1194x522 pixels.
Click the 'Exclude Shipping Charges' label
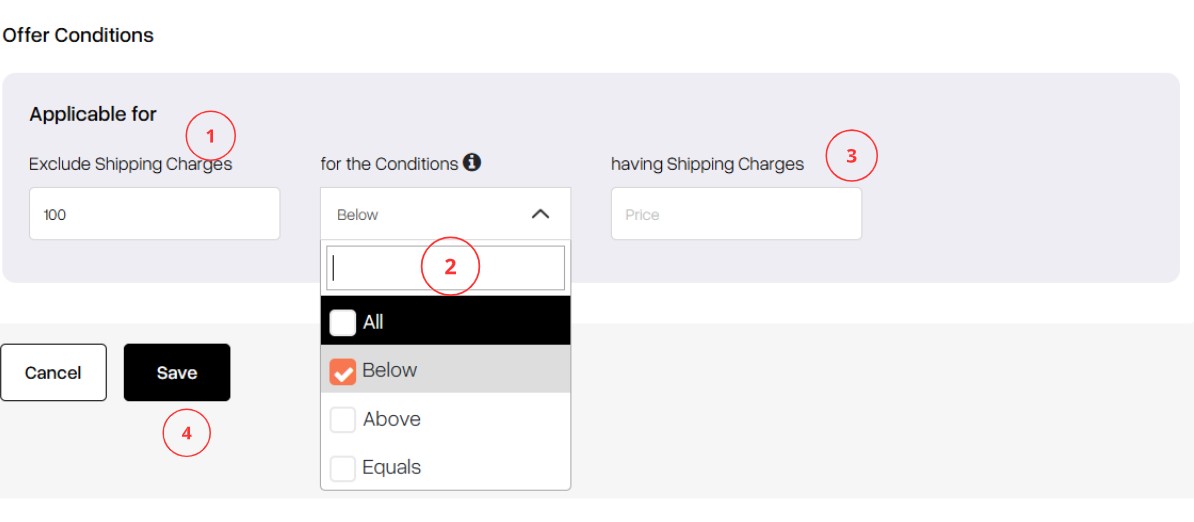(x=130, y=164)
